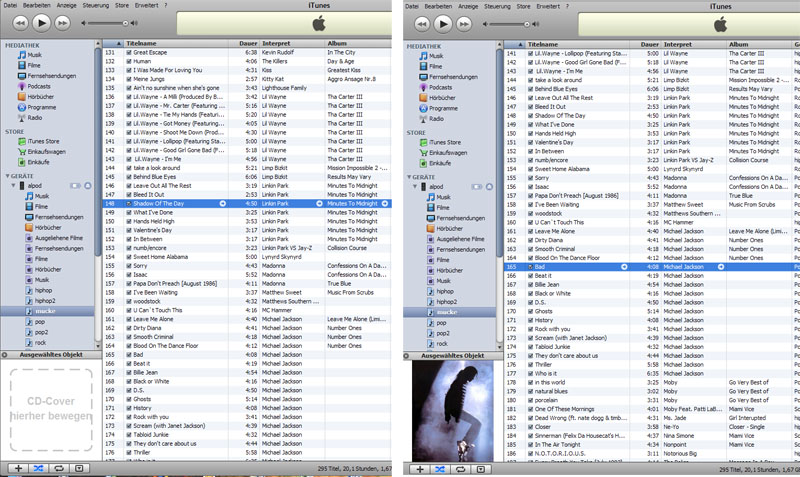The width and height of the screenshot is (800, 477).
Task: Open Bearbeiten menu in left iTunes window
Action: [x=37, y=5]
